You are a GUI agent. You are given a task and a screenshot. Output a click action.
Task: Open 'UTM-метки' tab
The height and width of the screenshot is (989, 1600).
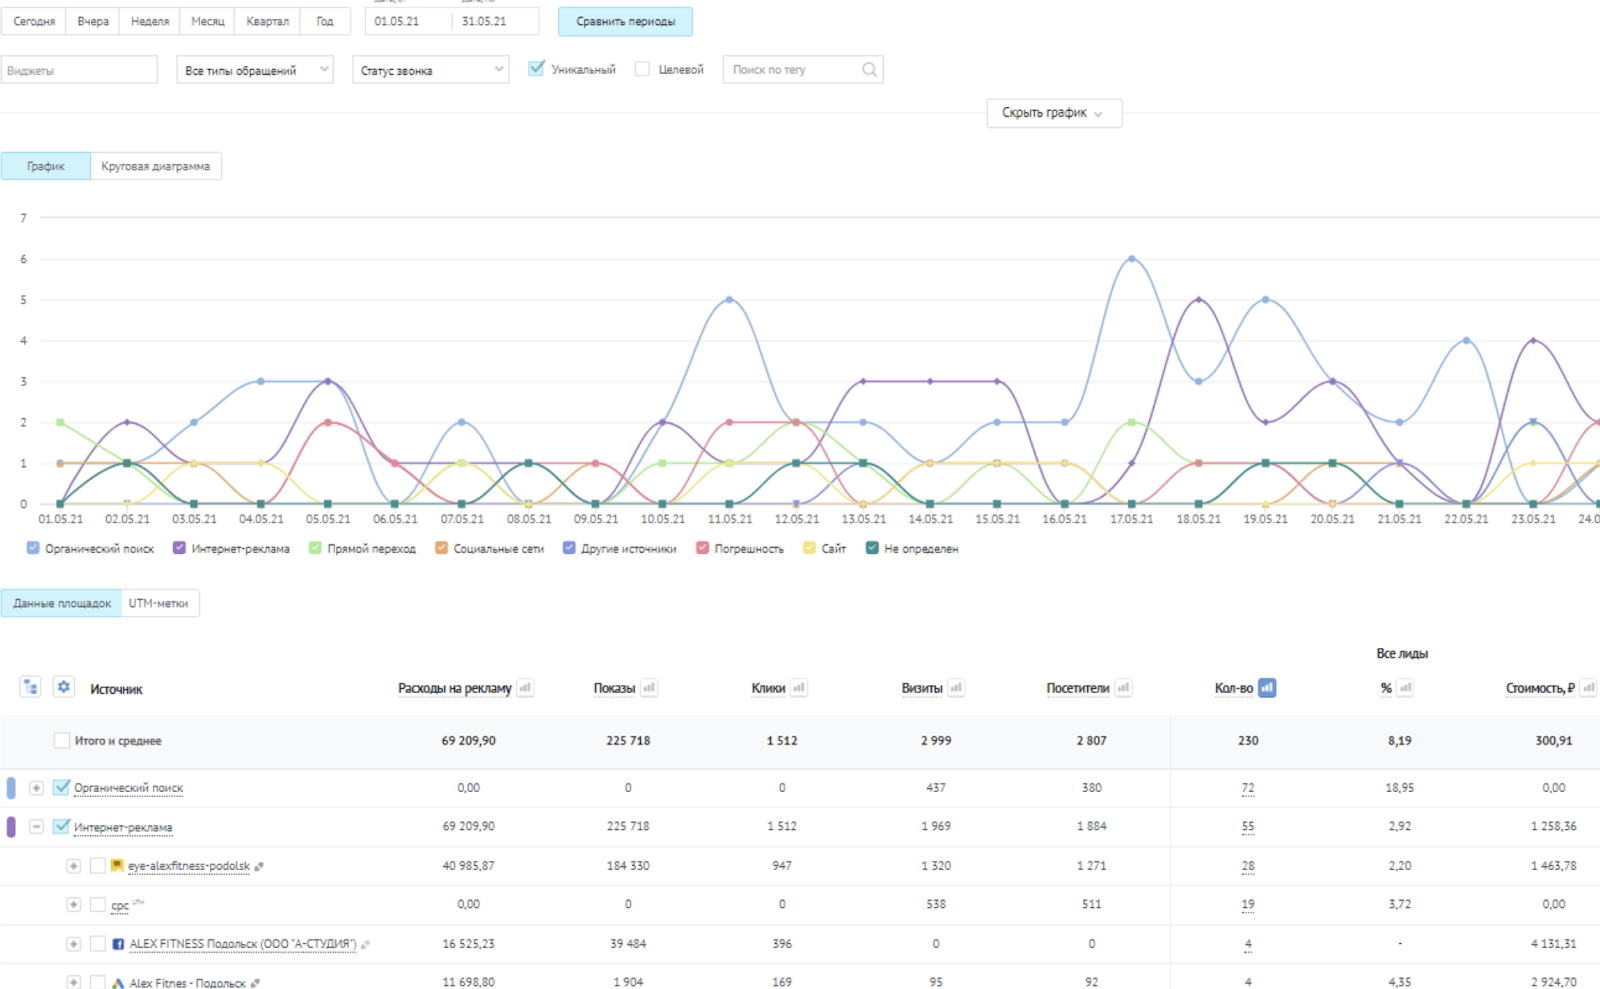[x=159, y=603]
